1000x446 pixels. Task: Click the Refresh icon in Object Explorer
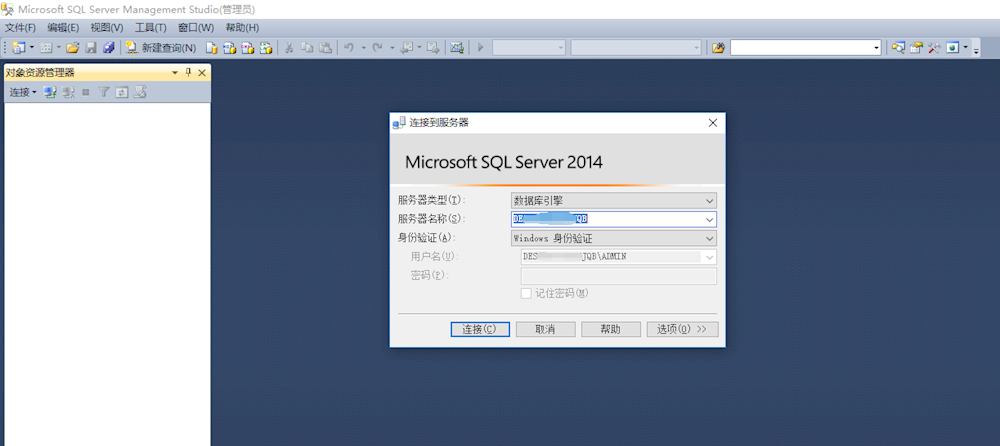[121, 93]
